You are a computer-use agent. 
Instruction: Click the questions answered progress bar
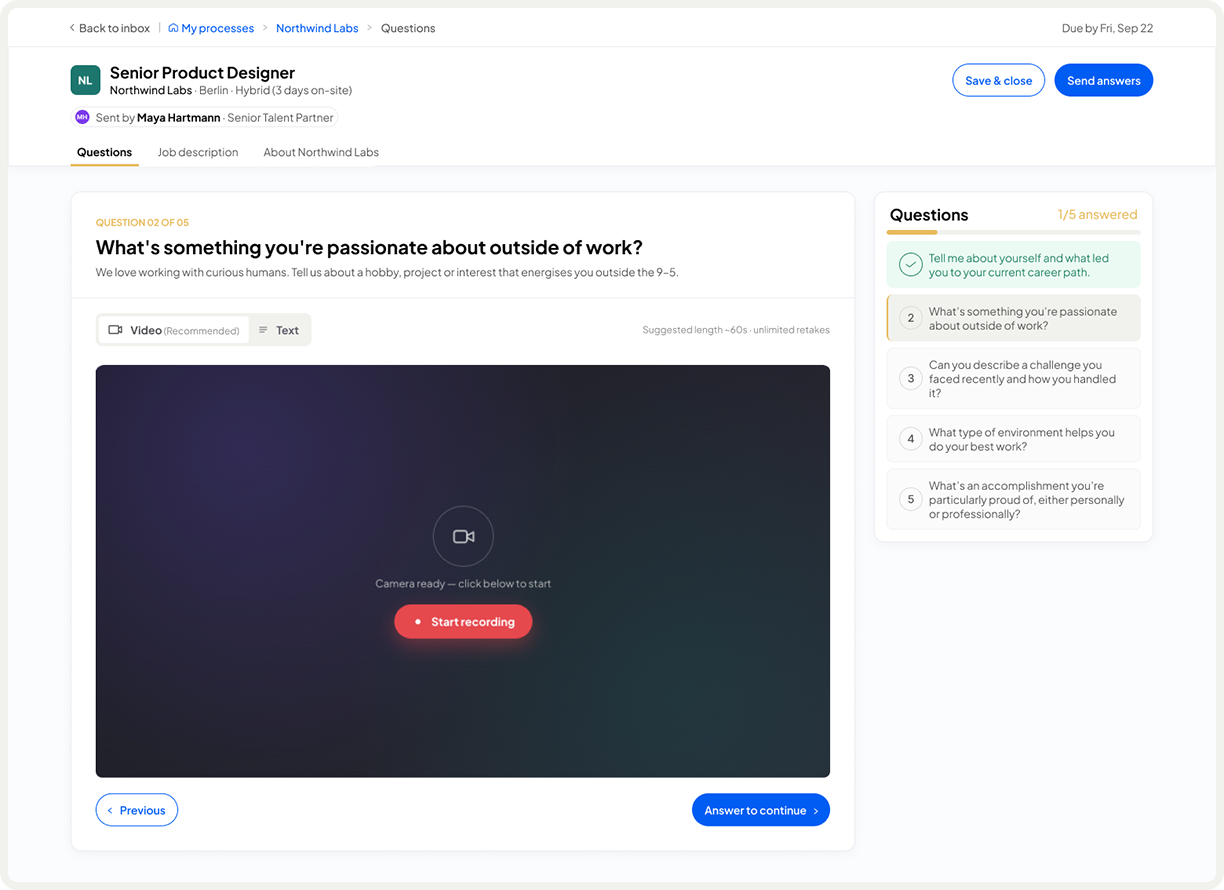[1013, 232]
